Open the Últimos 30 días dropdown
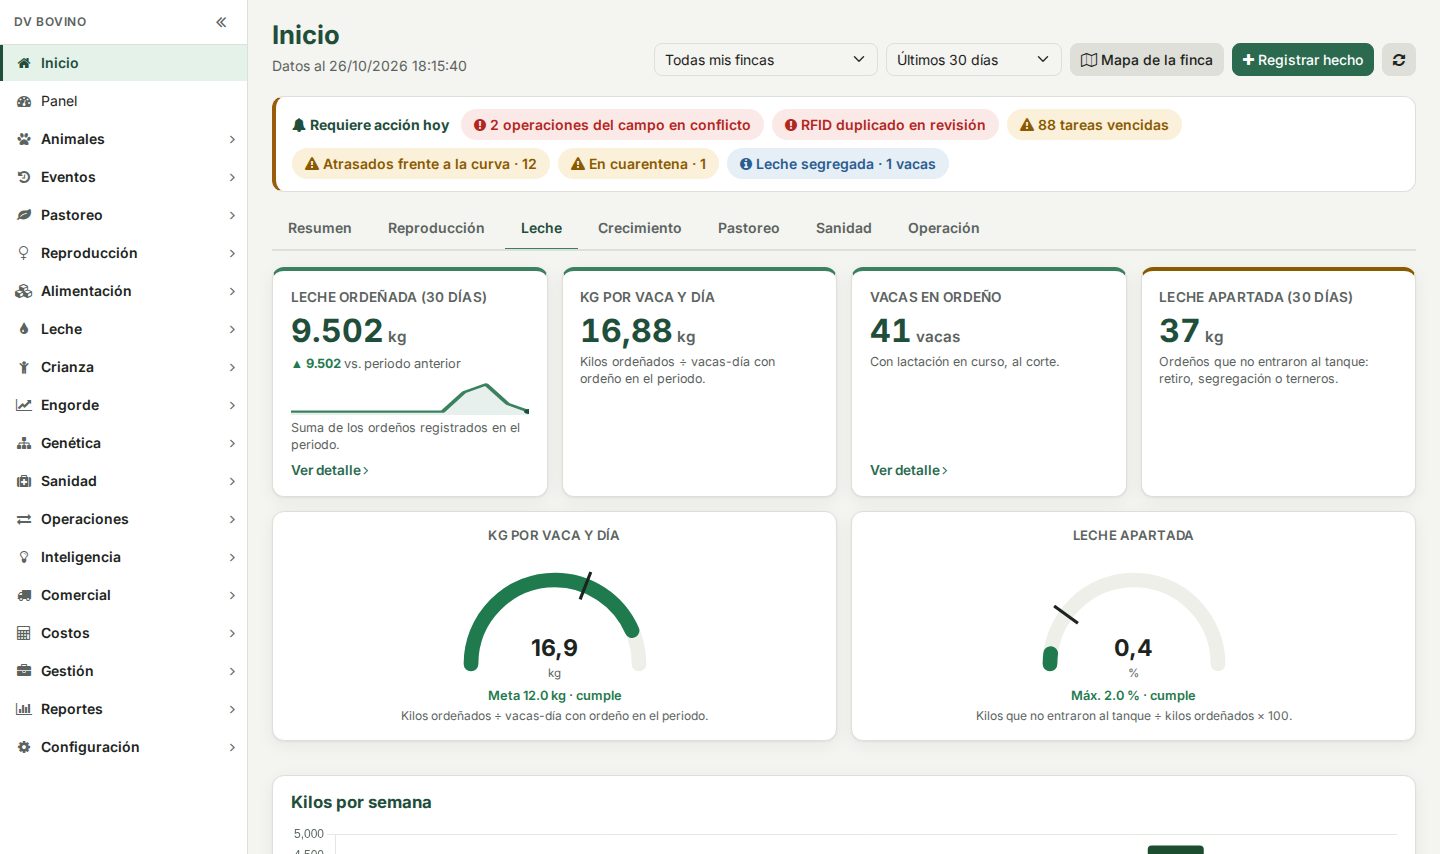 pyautogui.click(x=974, y=60)
